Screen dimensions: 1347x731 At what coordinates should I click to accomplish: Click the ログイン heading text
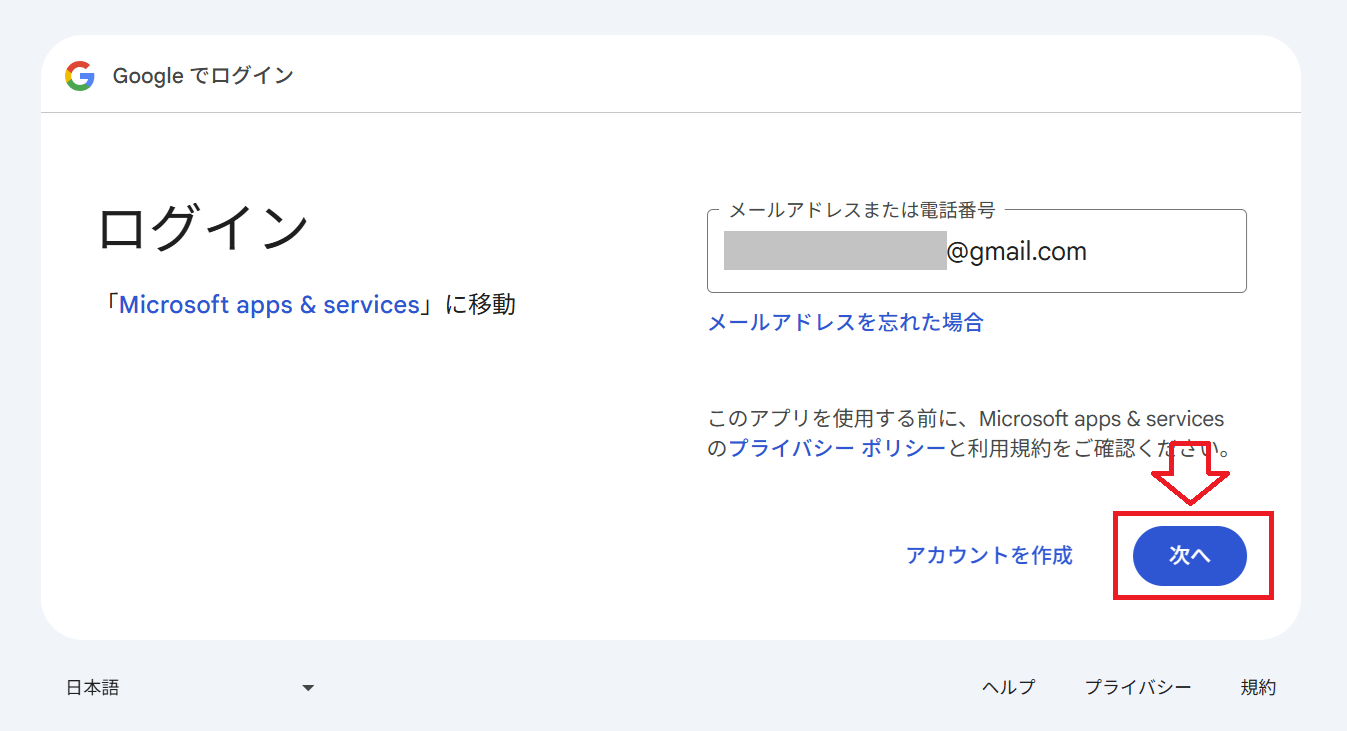click(x=203, y=228)
